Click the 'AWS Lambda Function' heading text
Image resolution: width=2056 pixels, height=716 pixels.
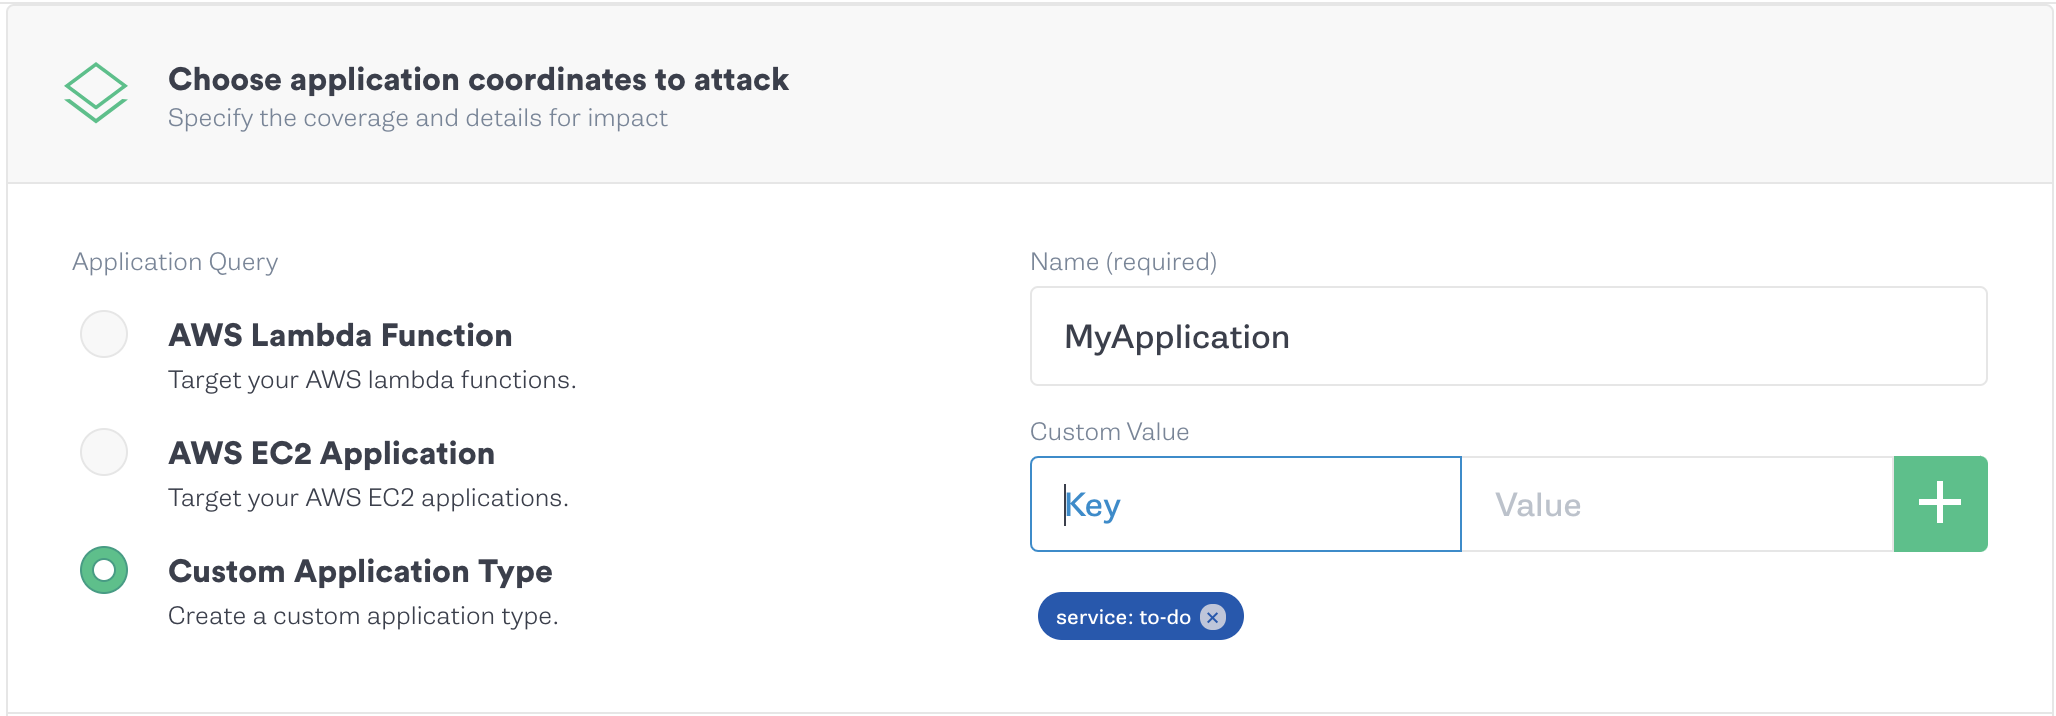340,335
